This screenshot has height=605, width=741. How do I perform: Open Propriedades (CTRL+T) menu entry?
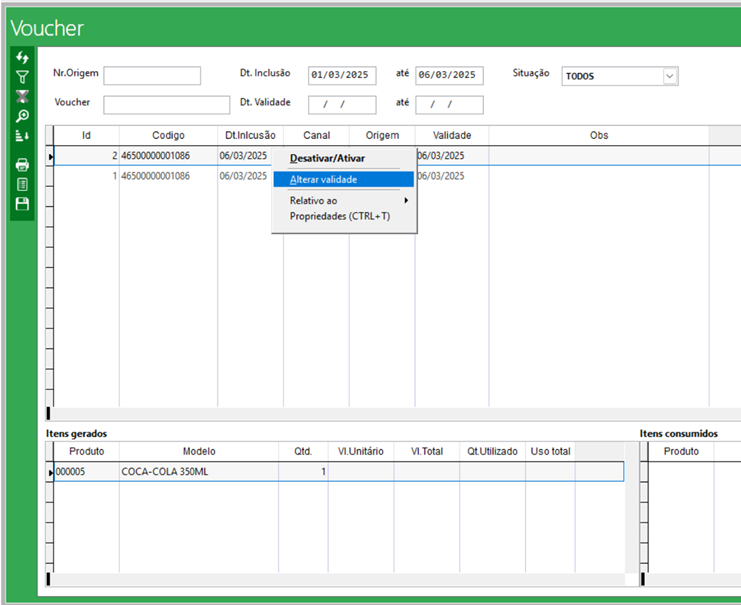(339, 216)
